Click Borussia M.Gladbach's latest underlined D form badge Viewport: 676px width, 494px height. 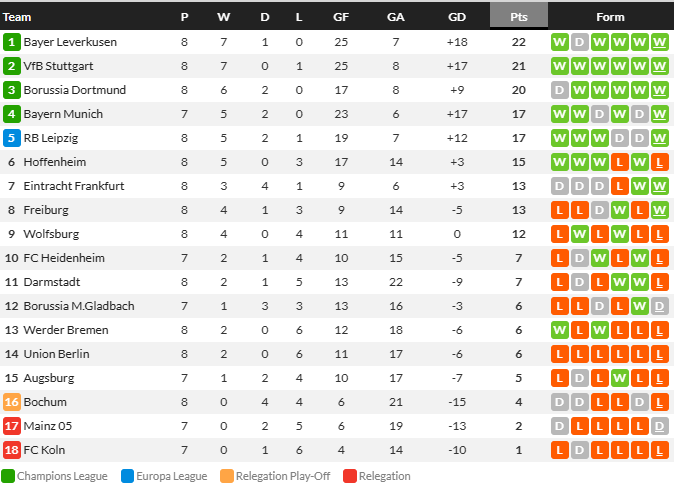[x=660, y=306]
